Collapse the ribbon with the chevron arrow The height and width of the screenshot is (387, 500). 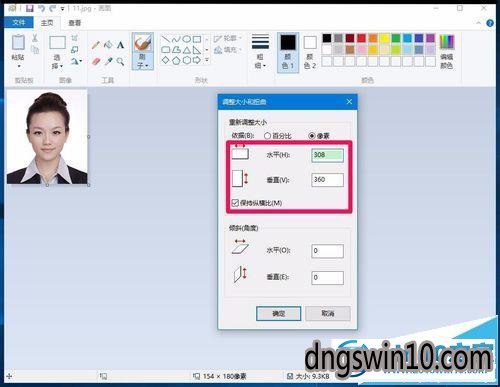tap(479, 23)
